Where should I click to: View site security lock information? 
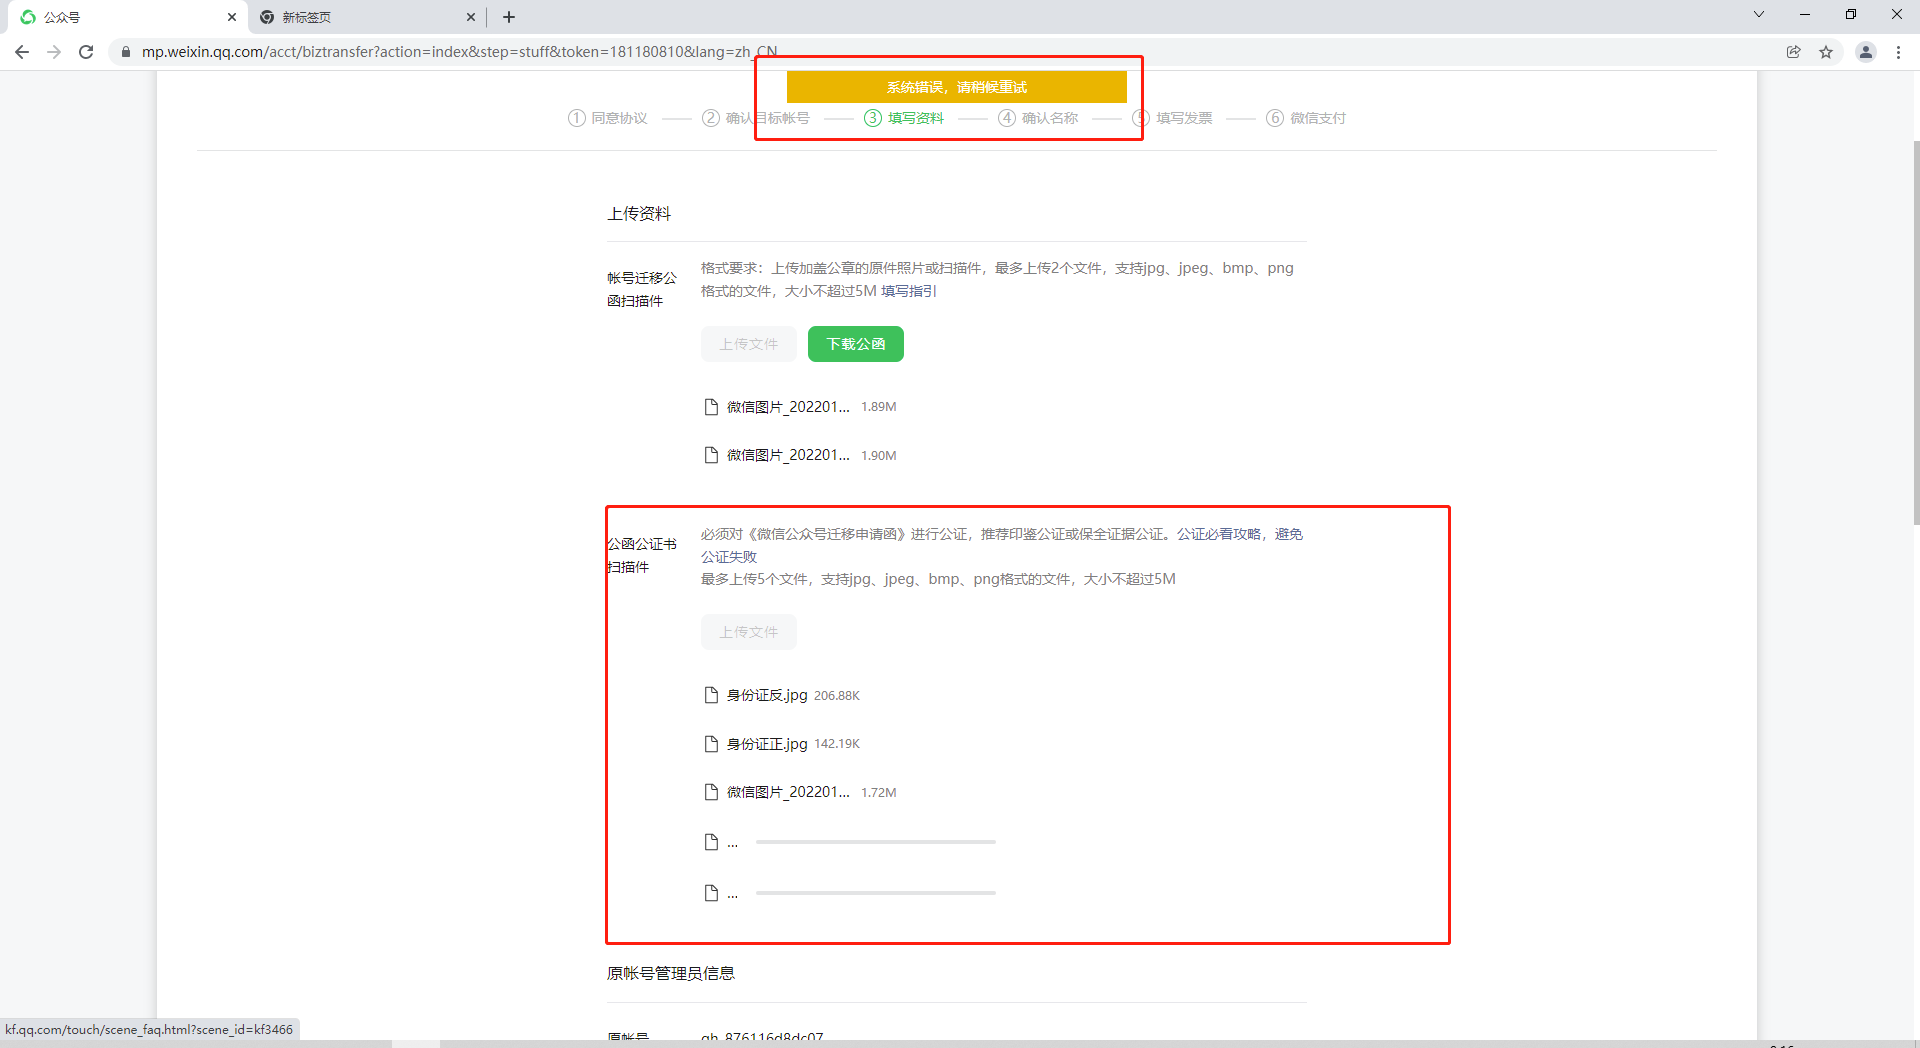(x=126, y=52)
